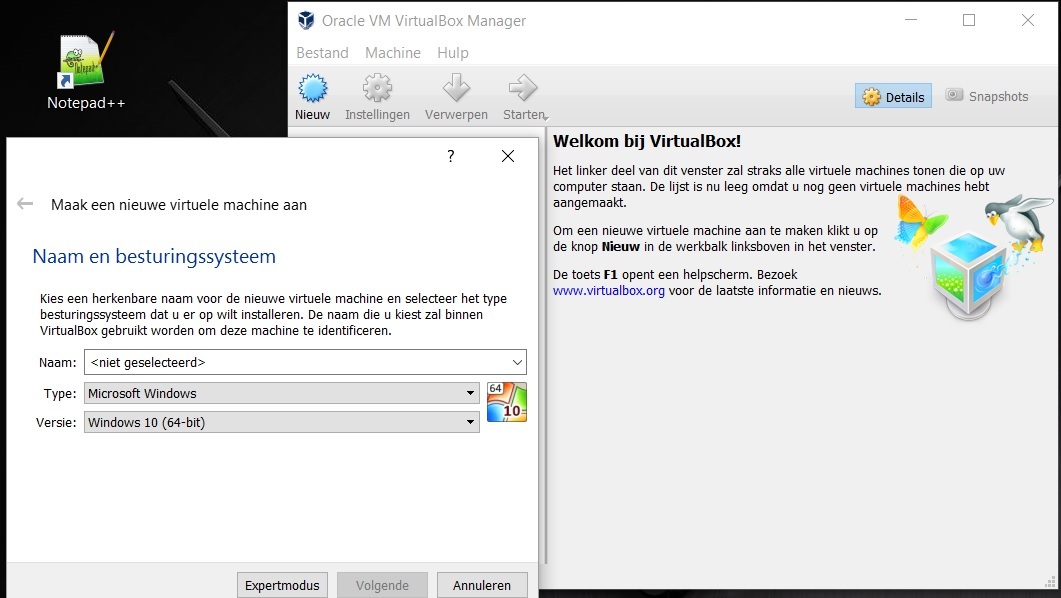Screen dimensions: 1061x598
Task: Open Notepad++ desktop shortcut
Action: (86, 72)
